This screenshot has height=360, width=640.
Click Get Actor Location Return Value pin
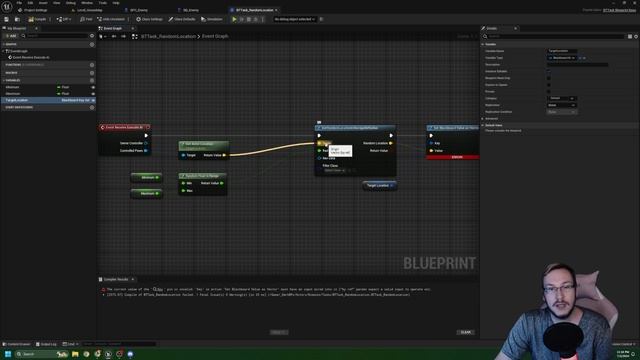coord(224,155)
